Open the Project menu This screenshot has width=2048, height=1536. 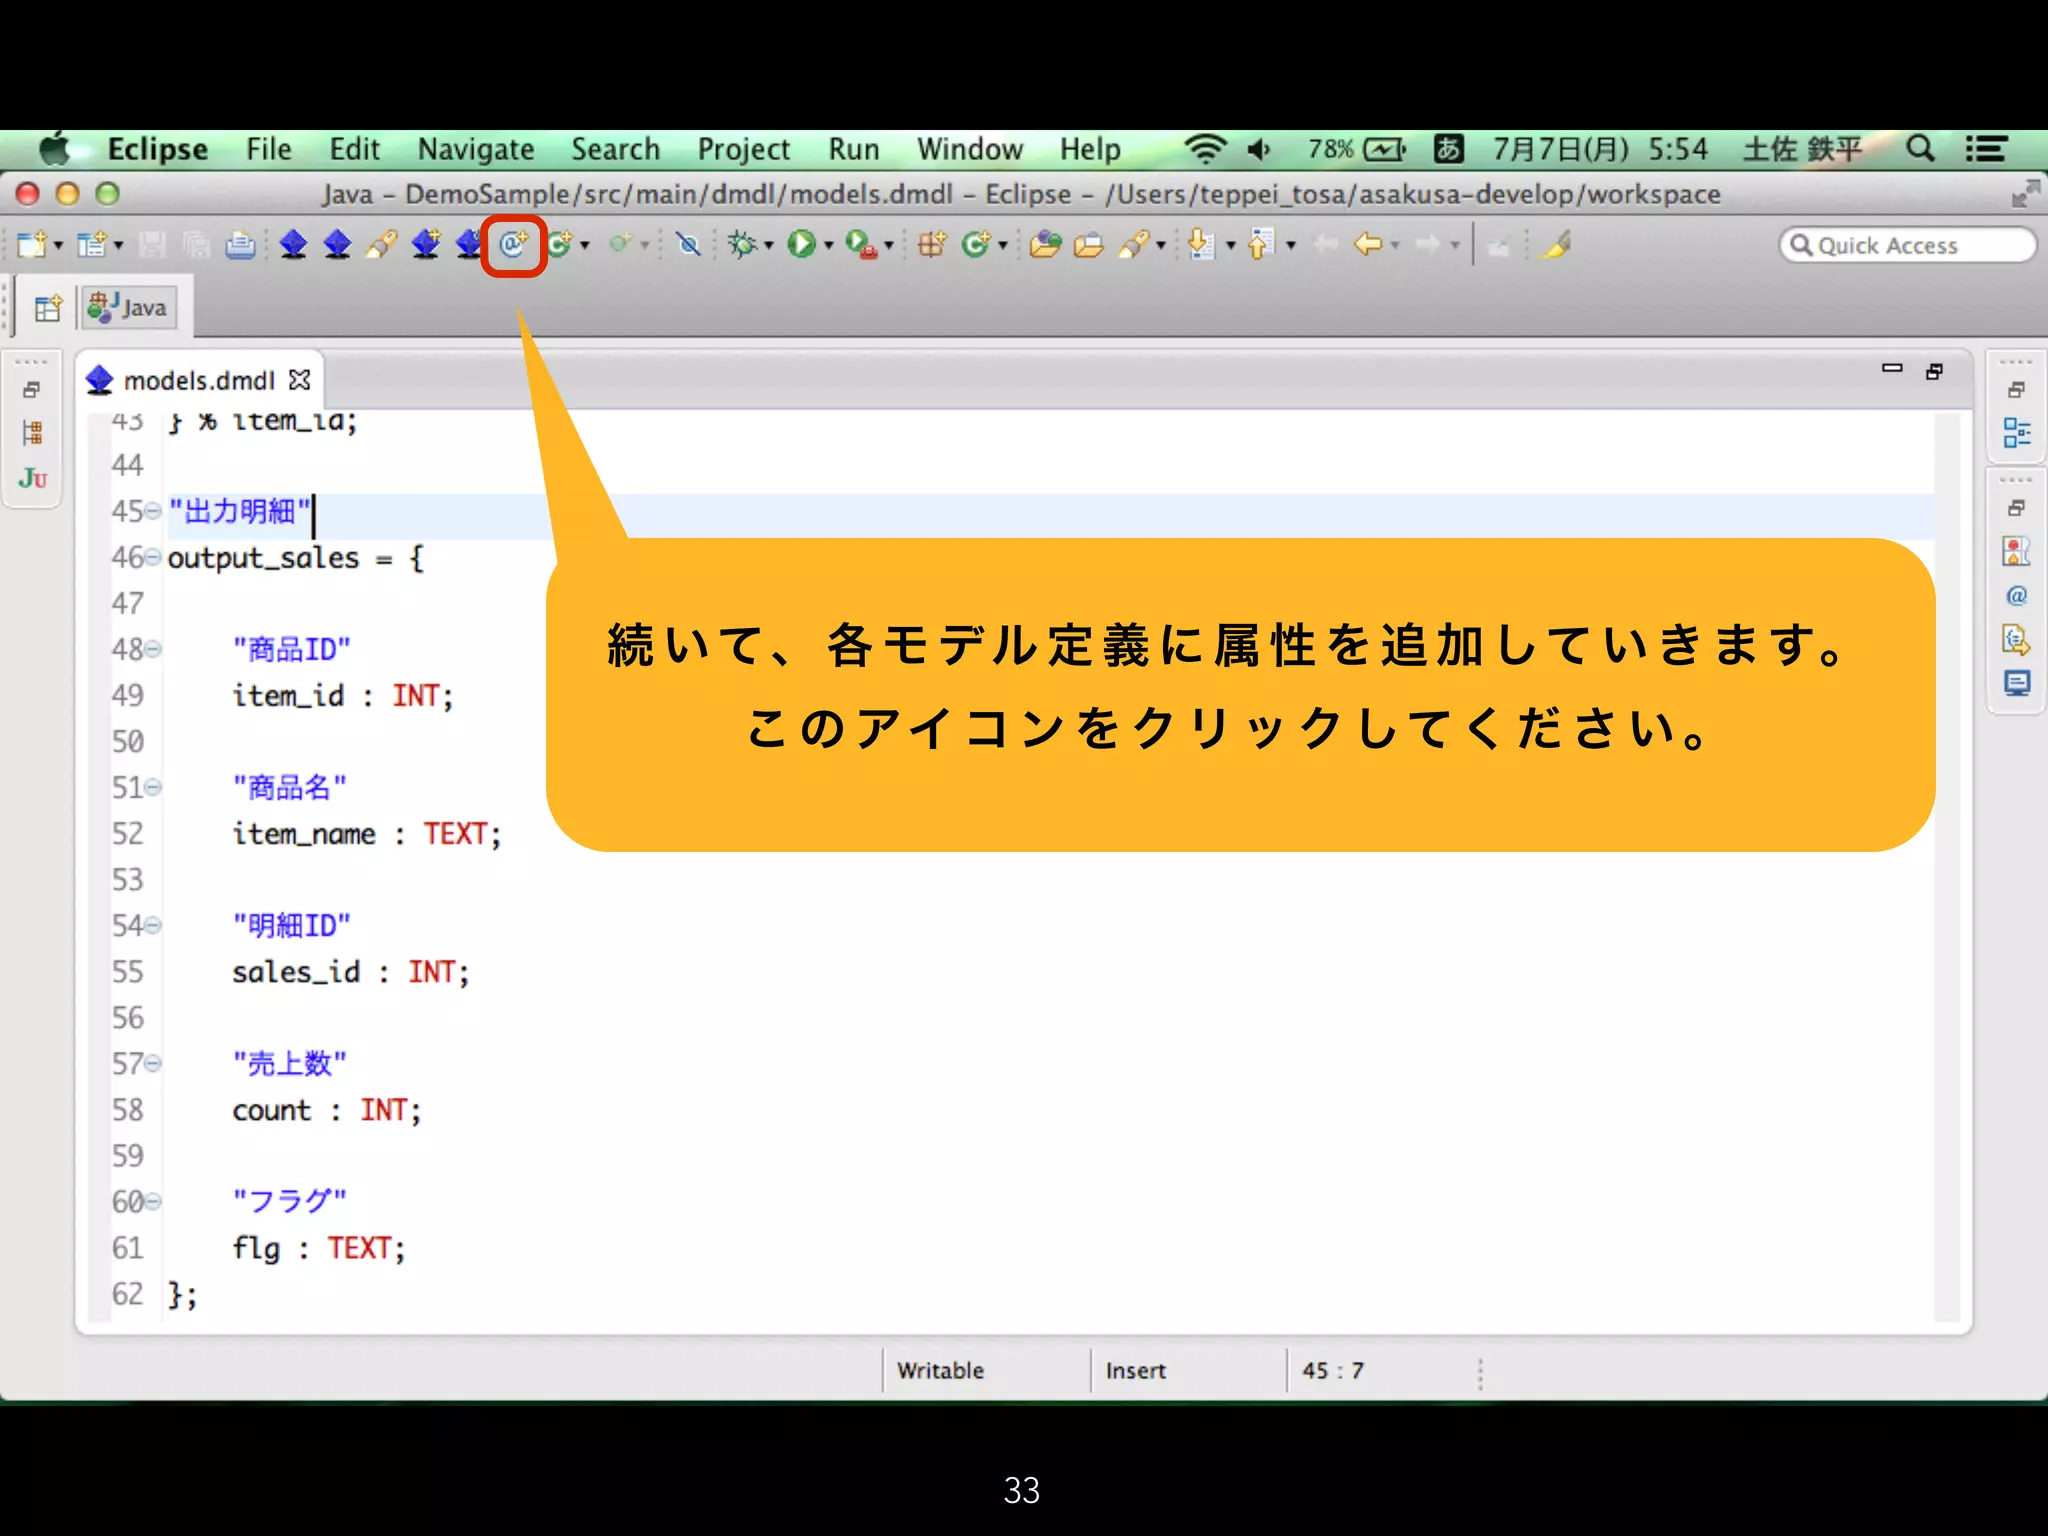[744, 150]
